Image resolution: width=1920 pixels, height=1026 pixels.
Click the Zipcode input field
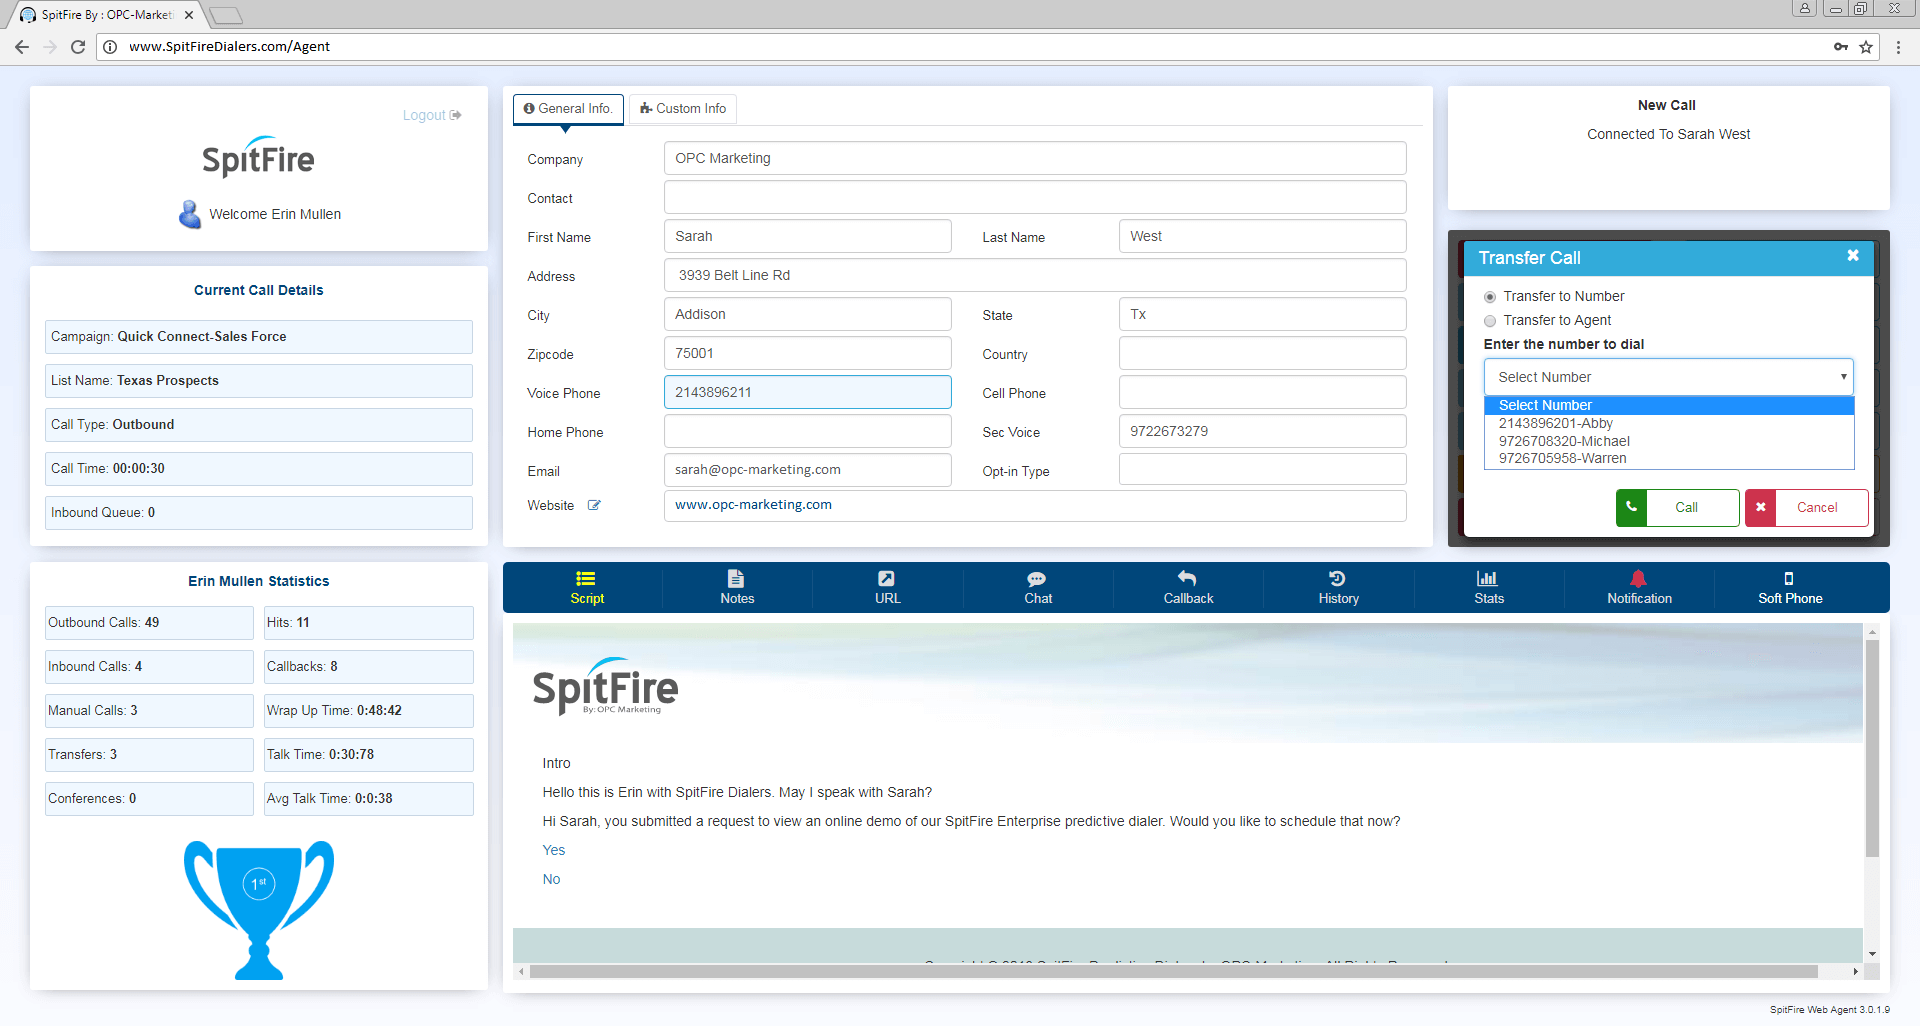click(x=807, y=353)
